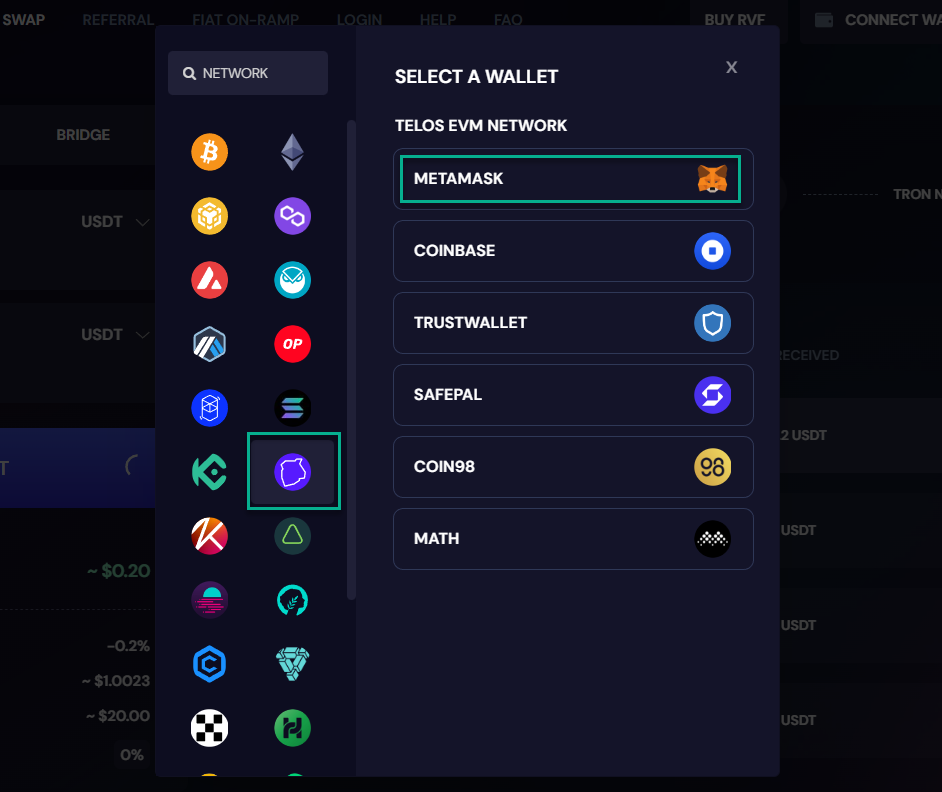
Task: Select the Coin98 wallet option
Action: coord(573,467)
